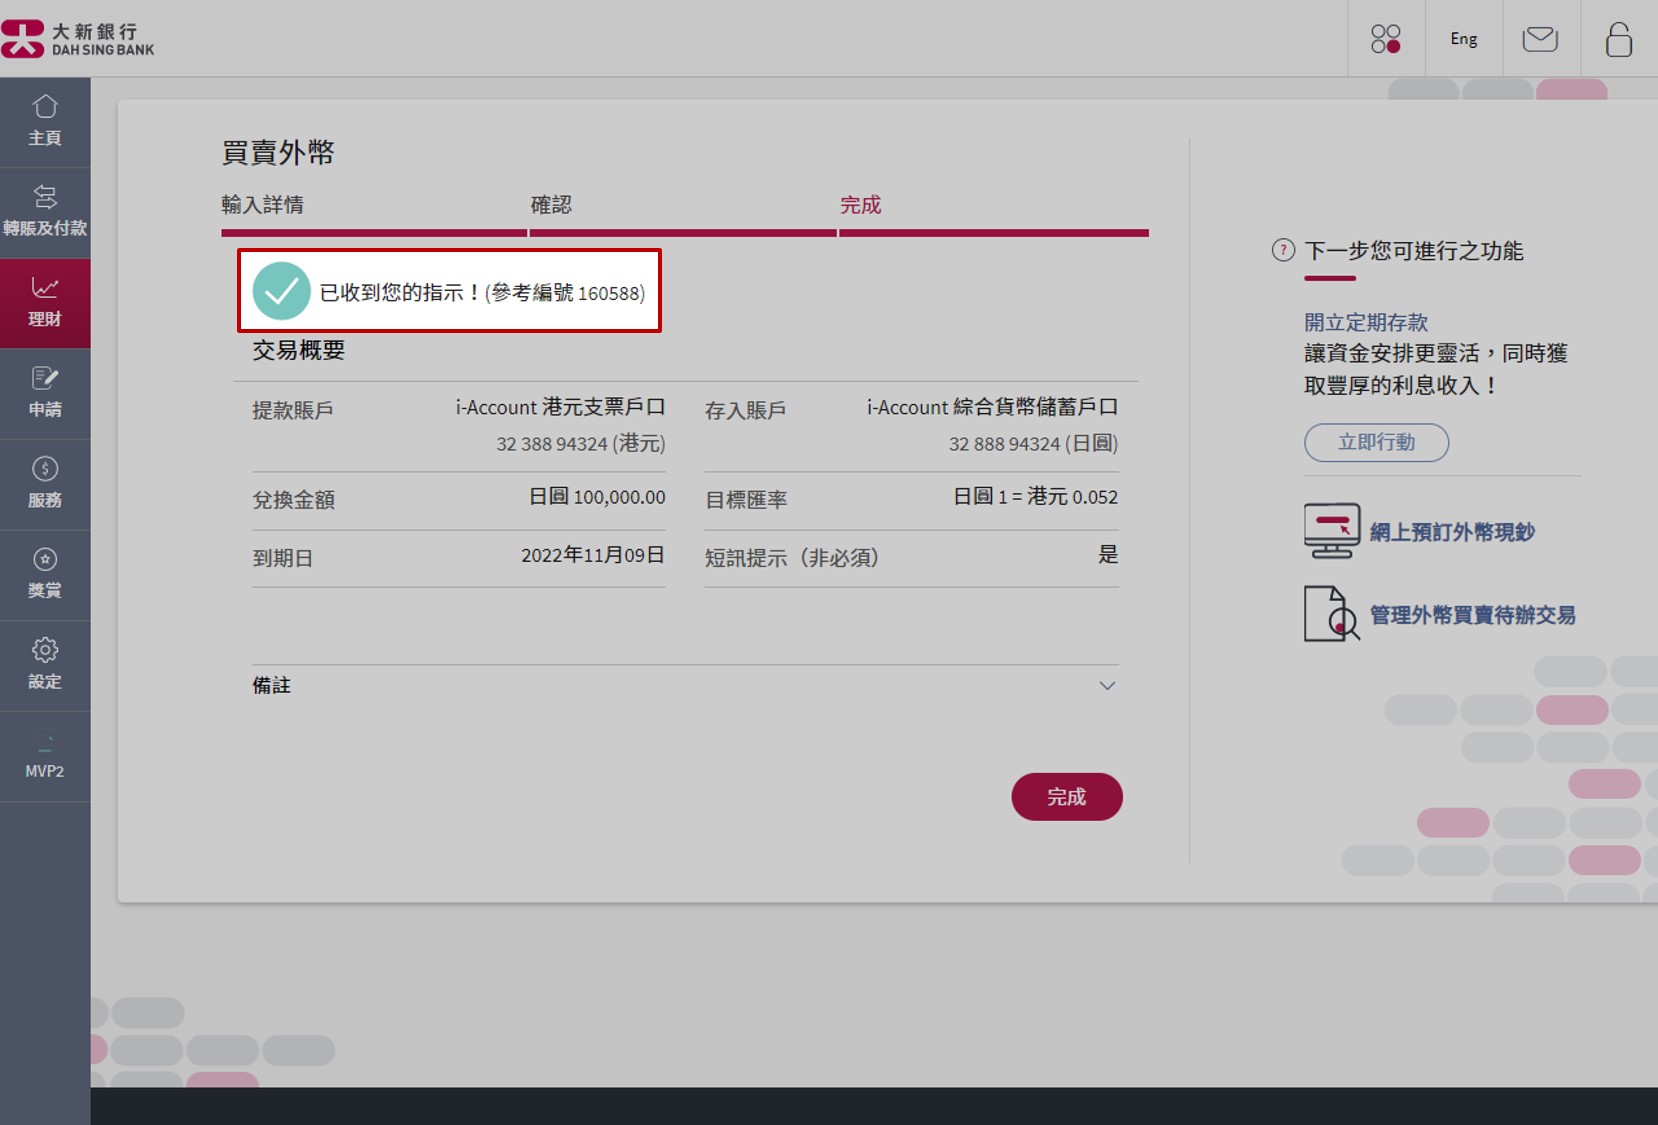Viewport: 1658px width, 1125px height.
Task: Click the 網上預訂外幣現鈔 monitor icon
Action: point(1330,530)
